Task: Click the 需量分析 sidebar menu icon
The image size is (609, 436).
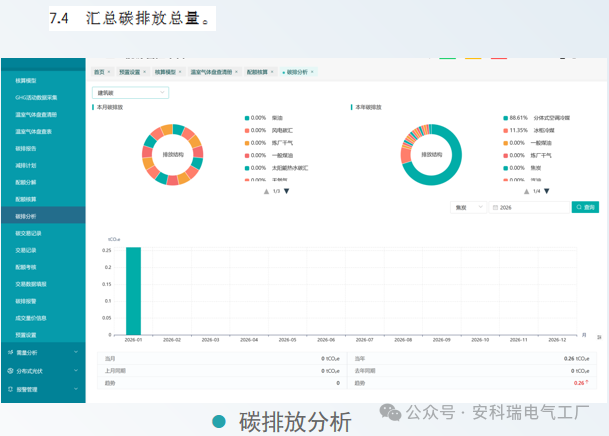Action: click(9, 352)
